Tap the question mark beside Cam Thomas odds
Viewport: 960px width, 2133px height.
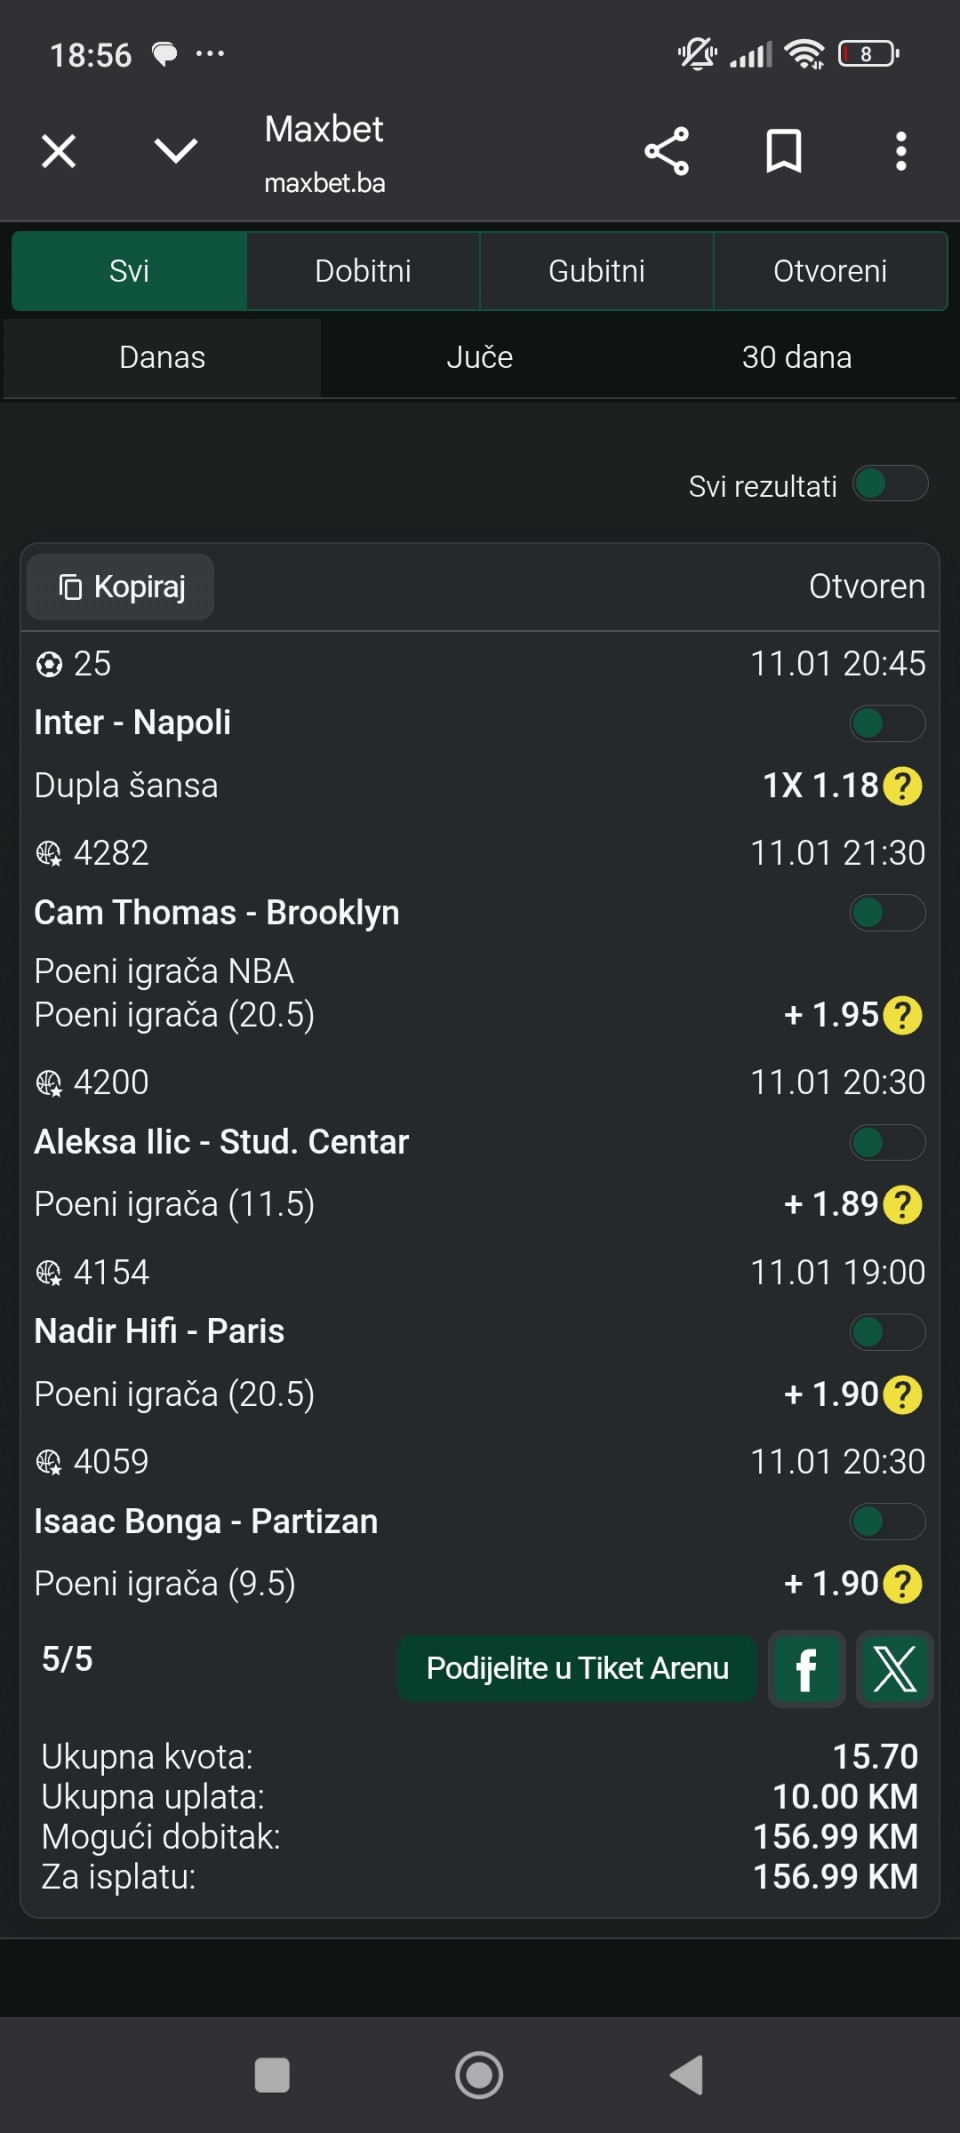pyautogui.click(x=903, y=1015)
